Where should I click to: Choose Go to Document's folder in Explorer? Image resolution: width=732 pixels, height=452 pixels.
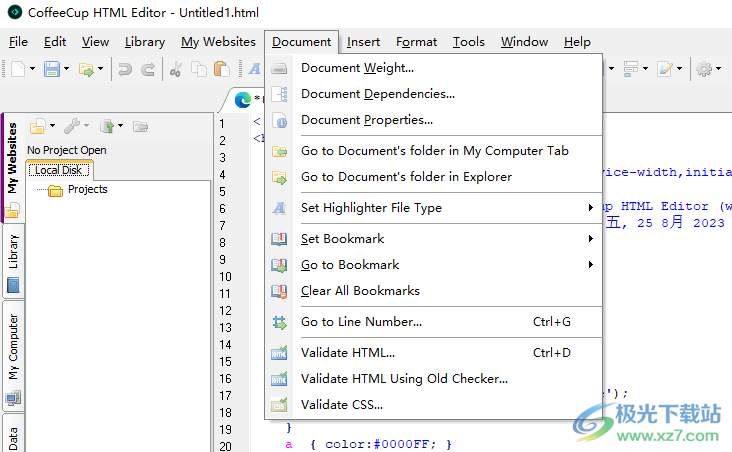pyautogui.click(x=433, y=177)
